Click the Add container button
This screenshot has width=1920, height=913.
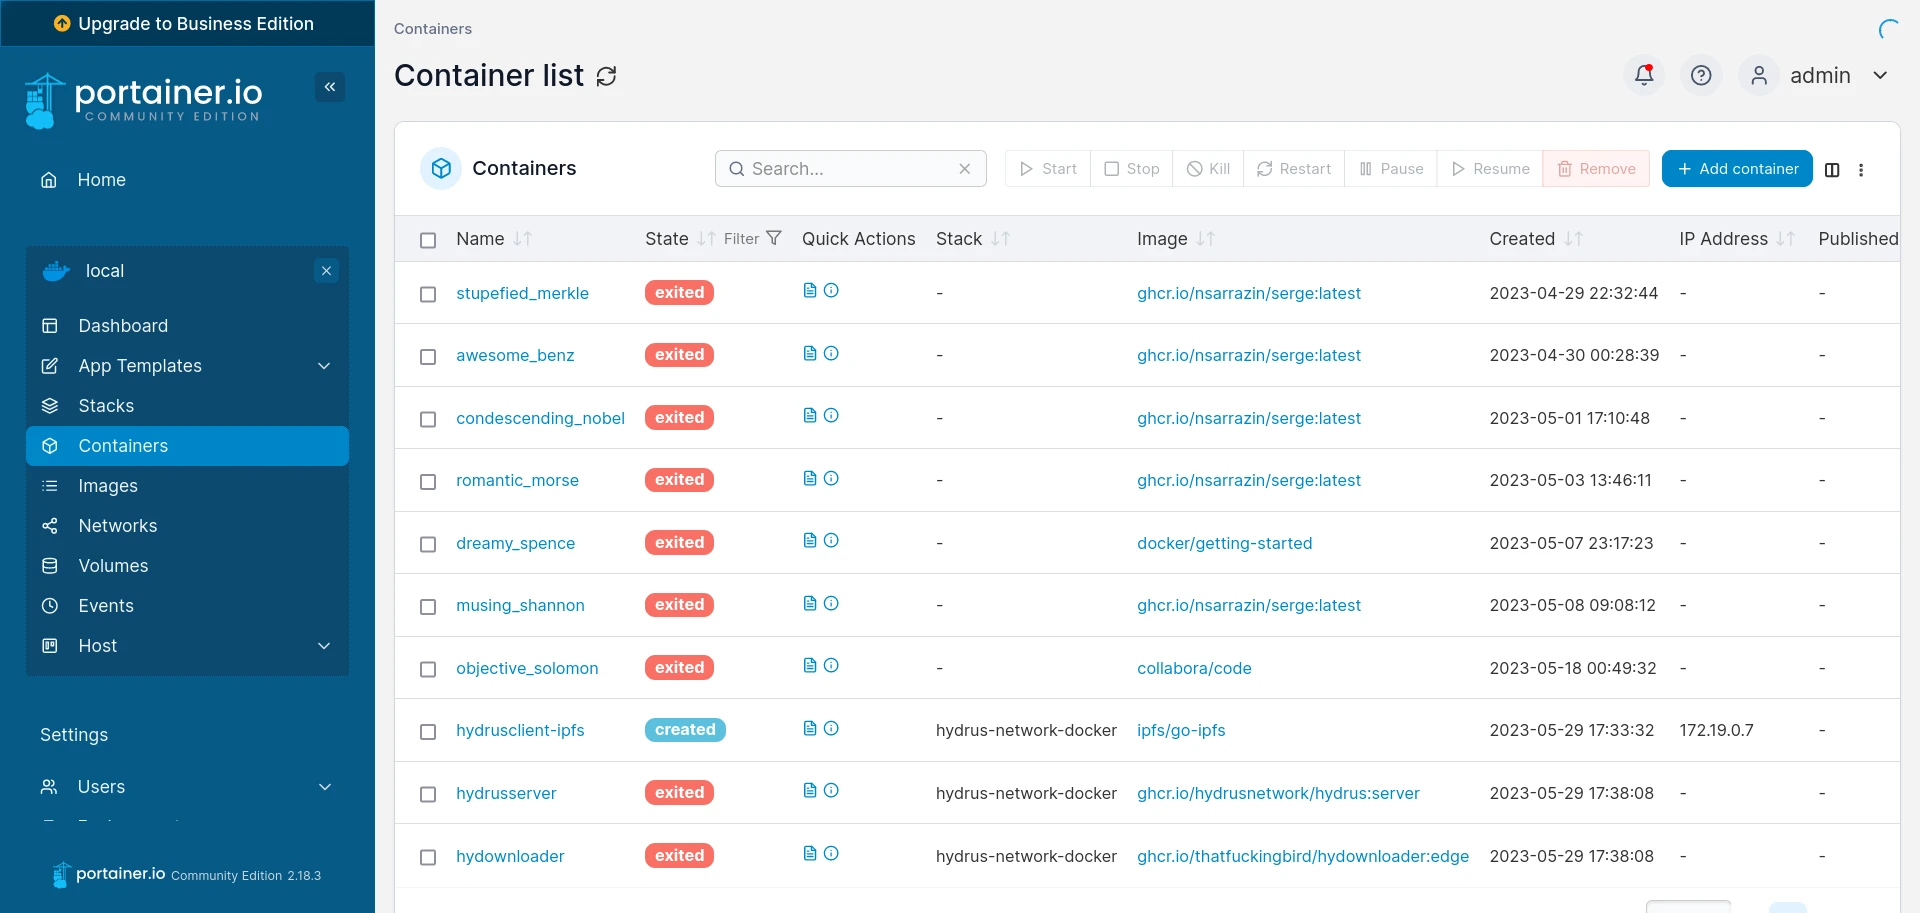[1737, 169]
